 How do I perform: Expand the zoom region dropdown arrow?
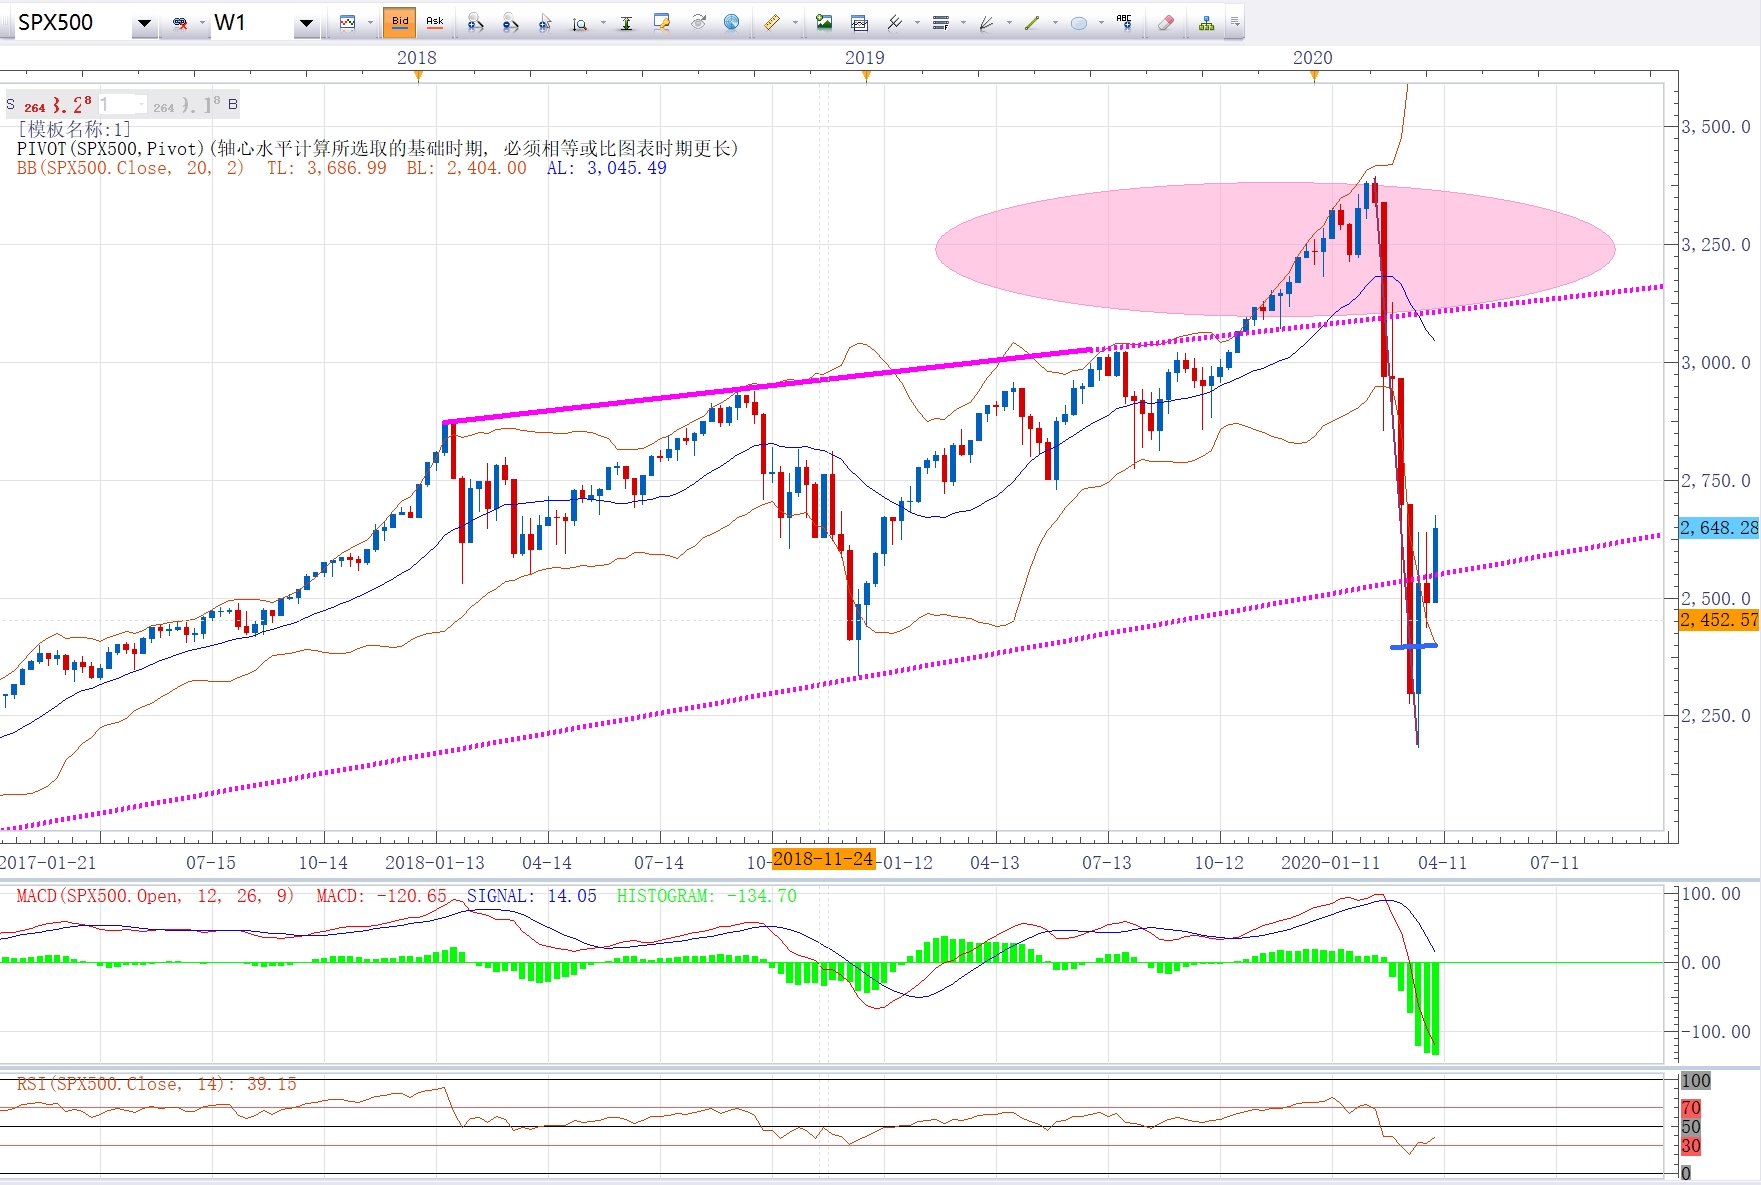[602, 22]
